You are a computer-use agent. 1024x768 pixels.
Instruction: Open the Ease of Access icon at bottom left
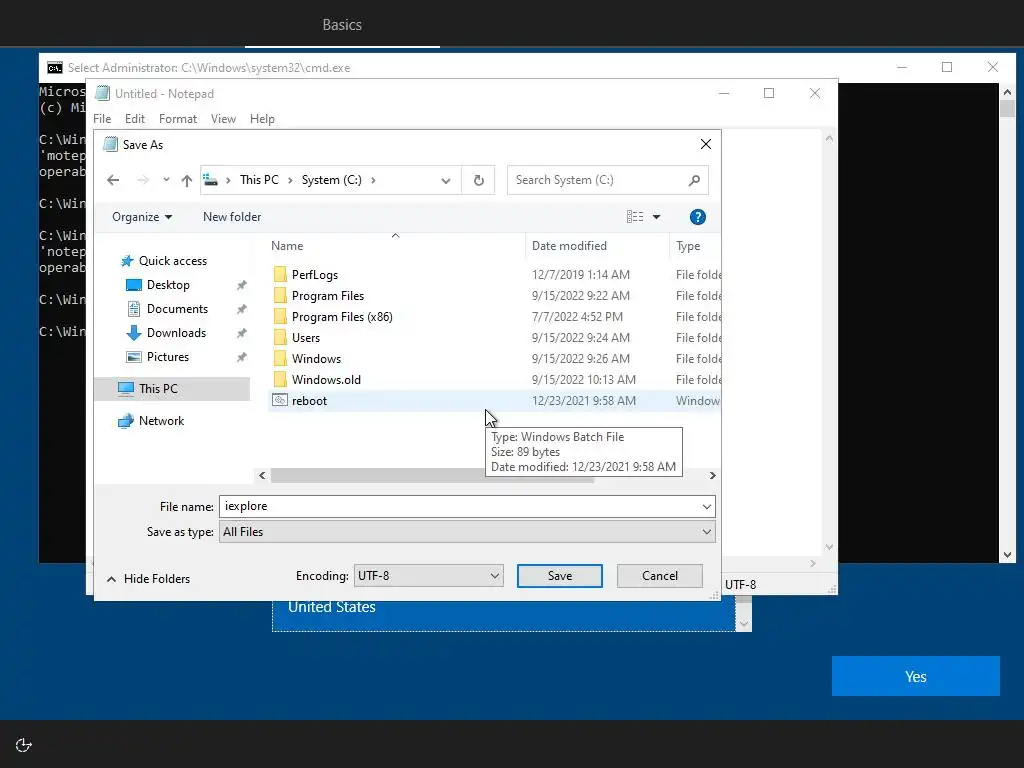pos(24,745)
